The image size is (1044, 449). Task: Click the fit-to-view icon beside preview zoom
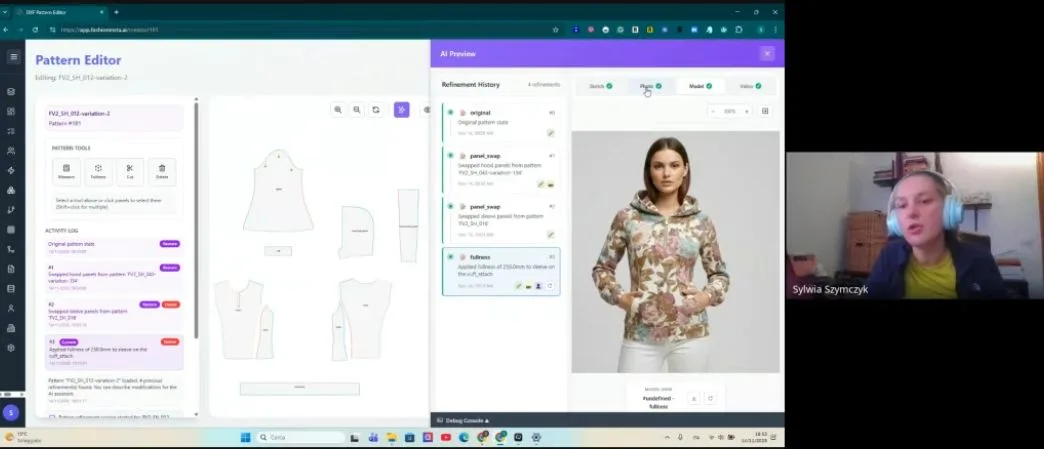coord(765,111)
